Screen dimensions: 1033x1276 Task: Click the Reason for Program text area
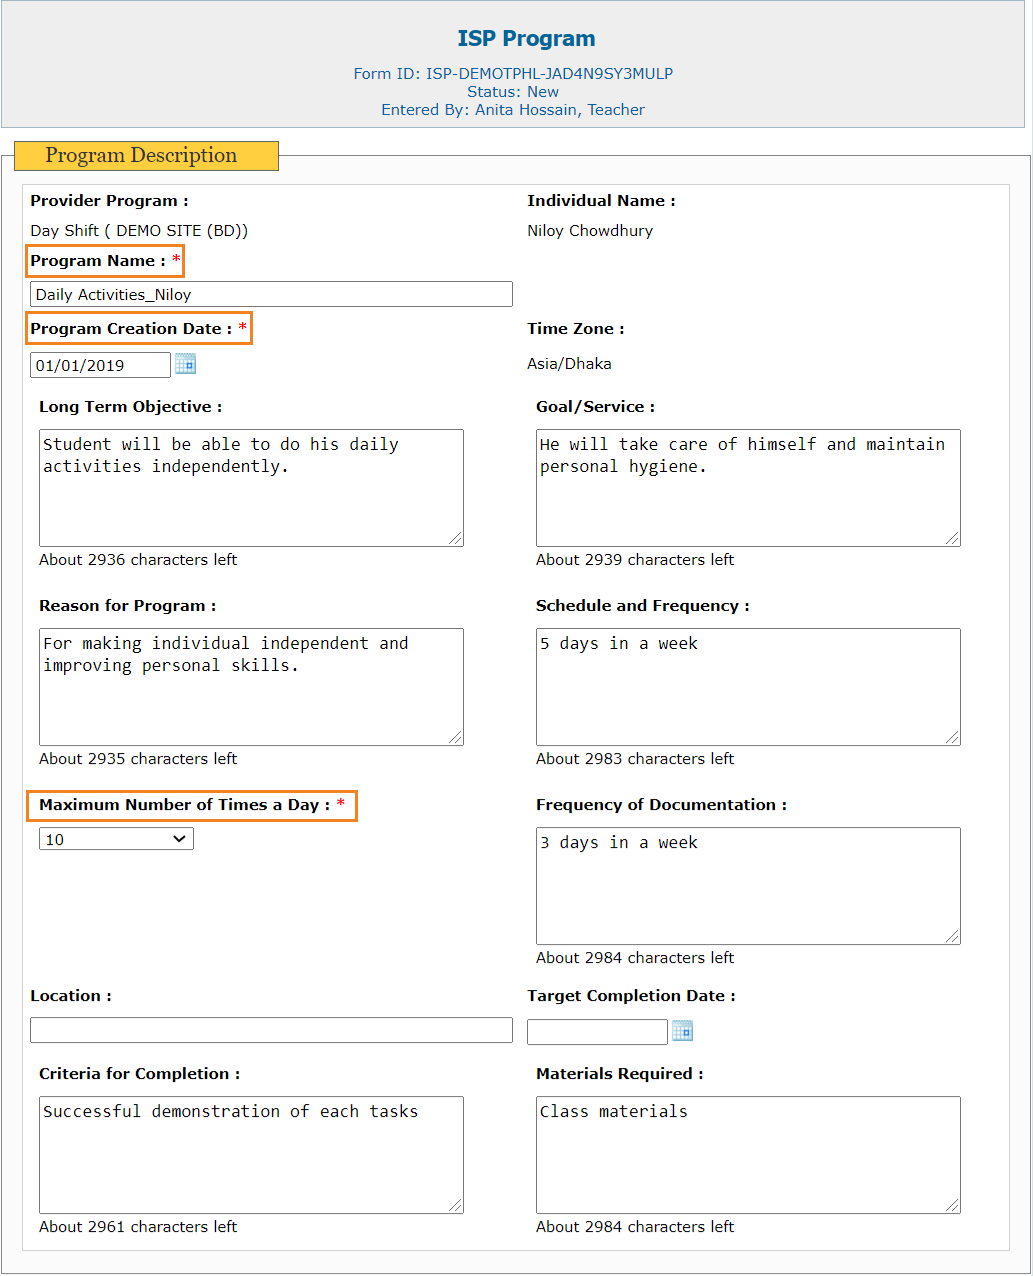click(251, 687)
